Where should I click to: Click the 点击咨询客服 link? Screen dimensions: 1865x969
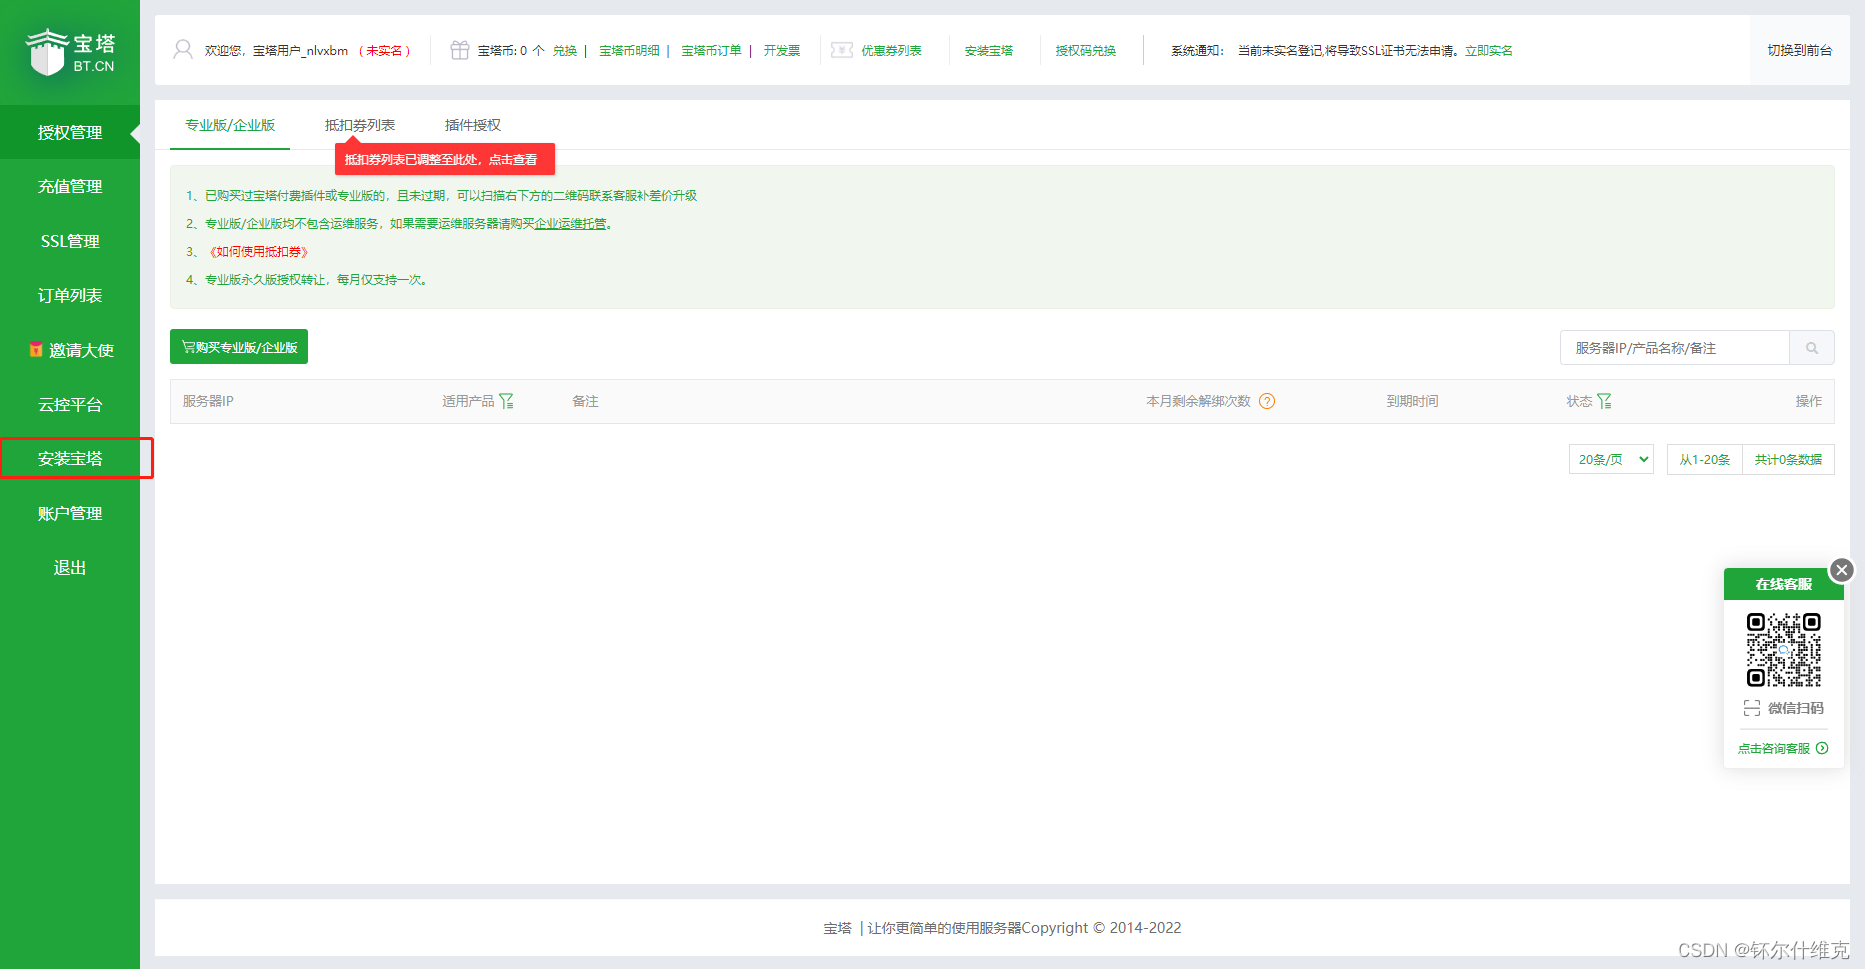tap(1774, 748)
